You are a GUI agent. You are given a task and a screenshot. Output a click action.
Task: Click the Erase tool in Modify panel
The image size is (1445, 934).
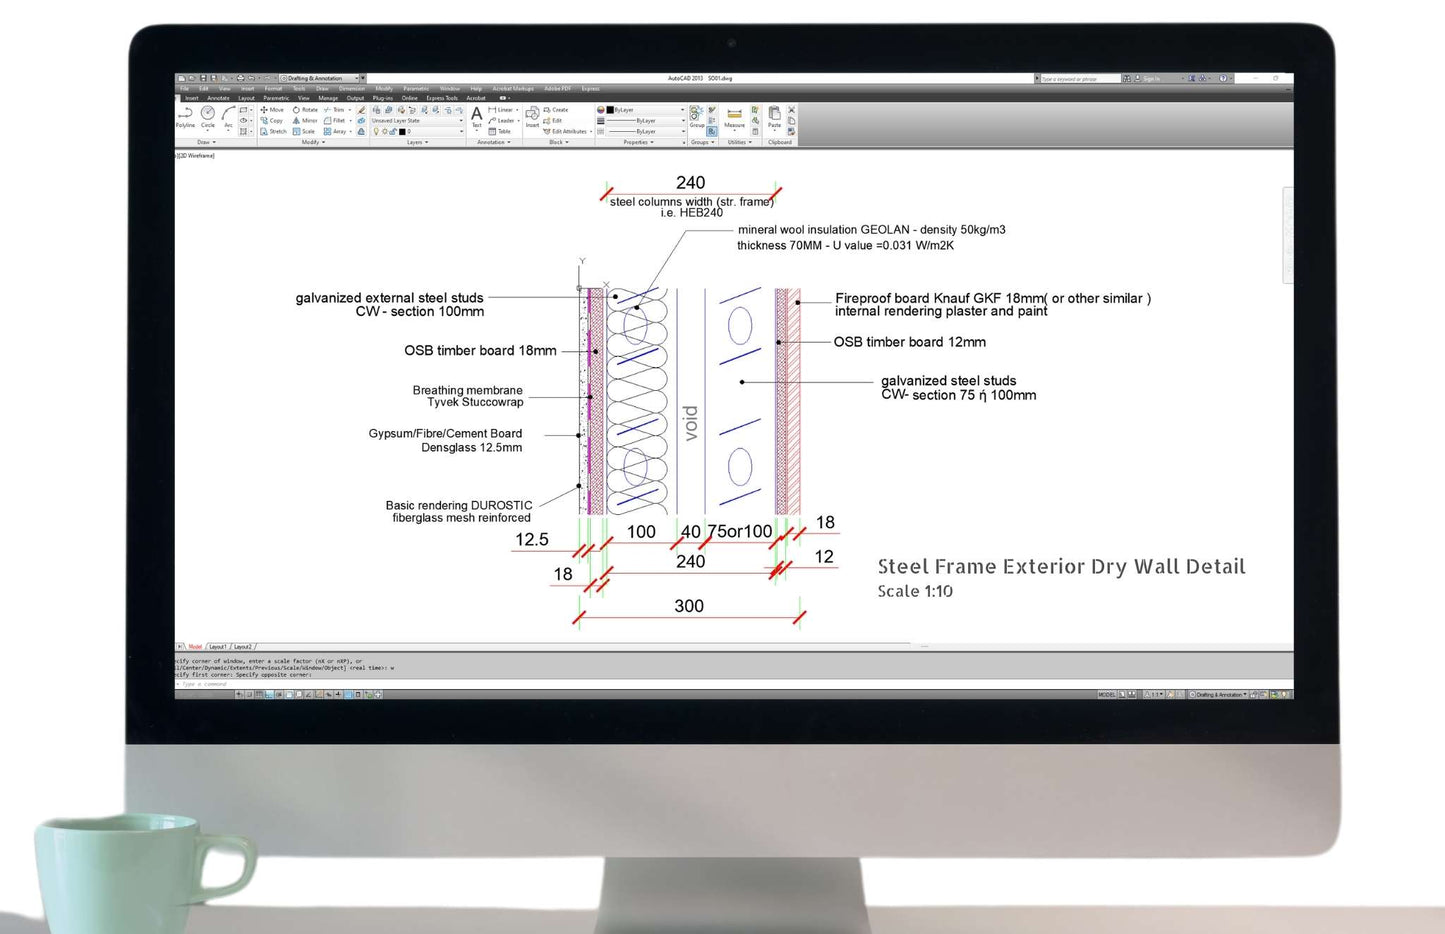point(361,110)
